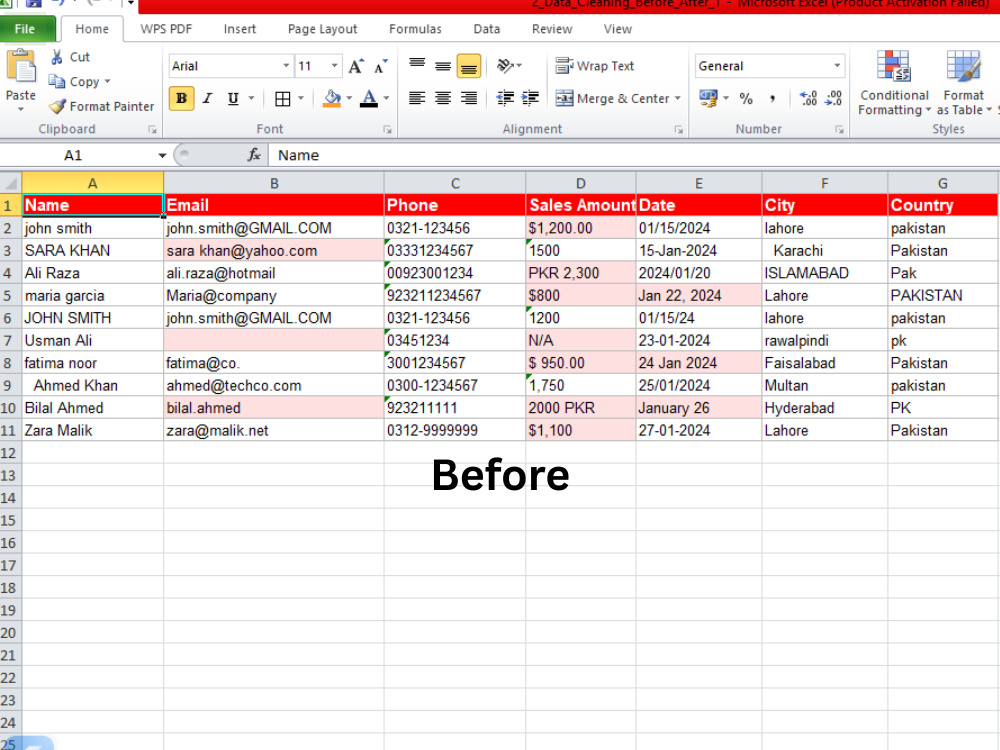Image resolution: width=1000 pixels, height=750 pixels.
Task: Open font color dropdown arrow
Action: (386, 98)
